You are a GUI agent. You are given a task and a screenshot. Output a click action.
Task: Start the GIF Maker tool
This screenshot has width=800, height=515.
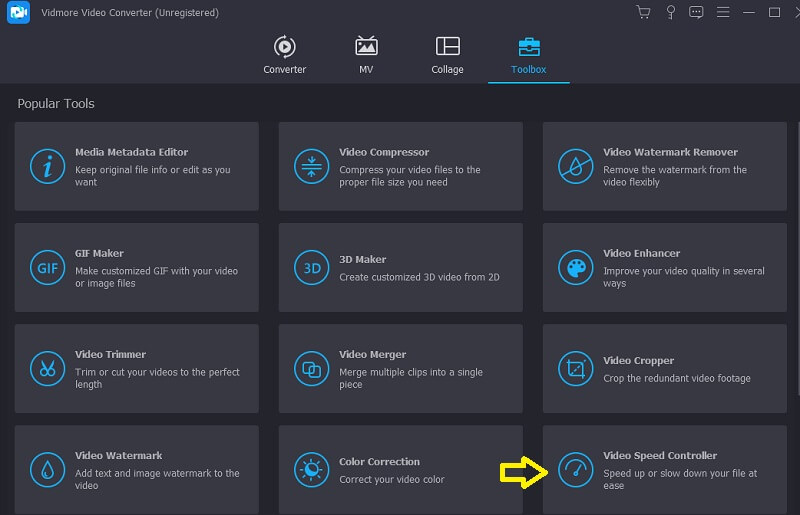point(136,268)
